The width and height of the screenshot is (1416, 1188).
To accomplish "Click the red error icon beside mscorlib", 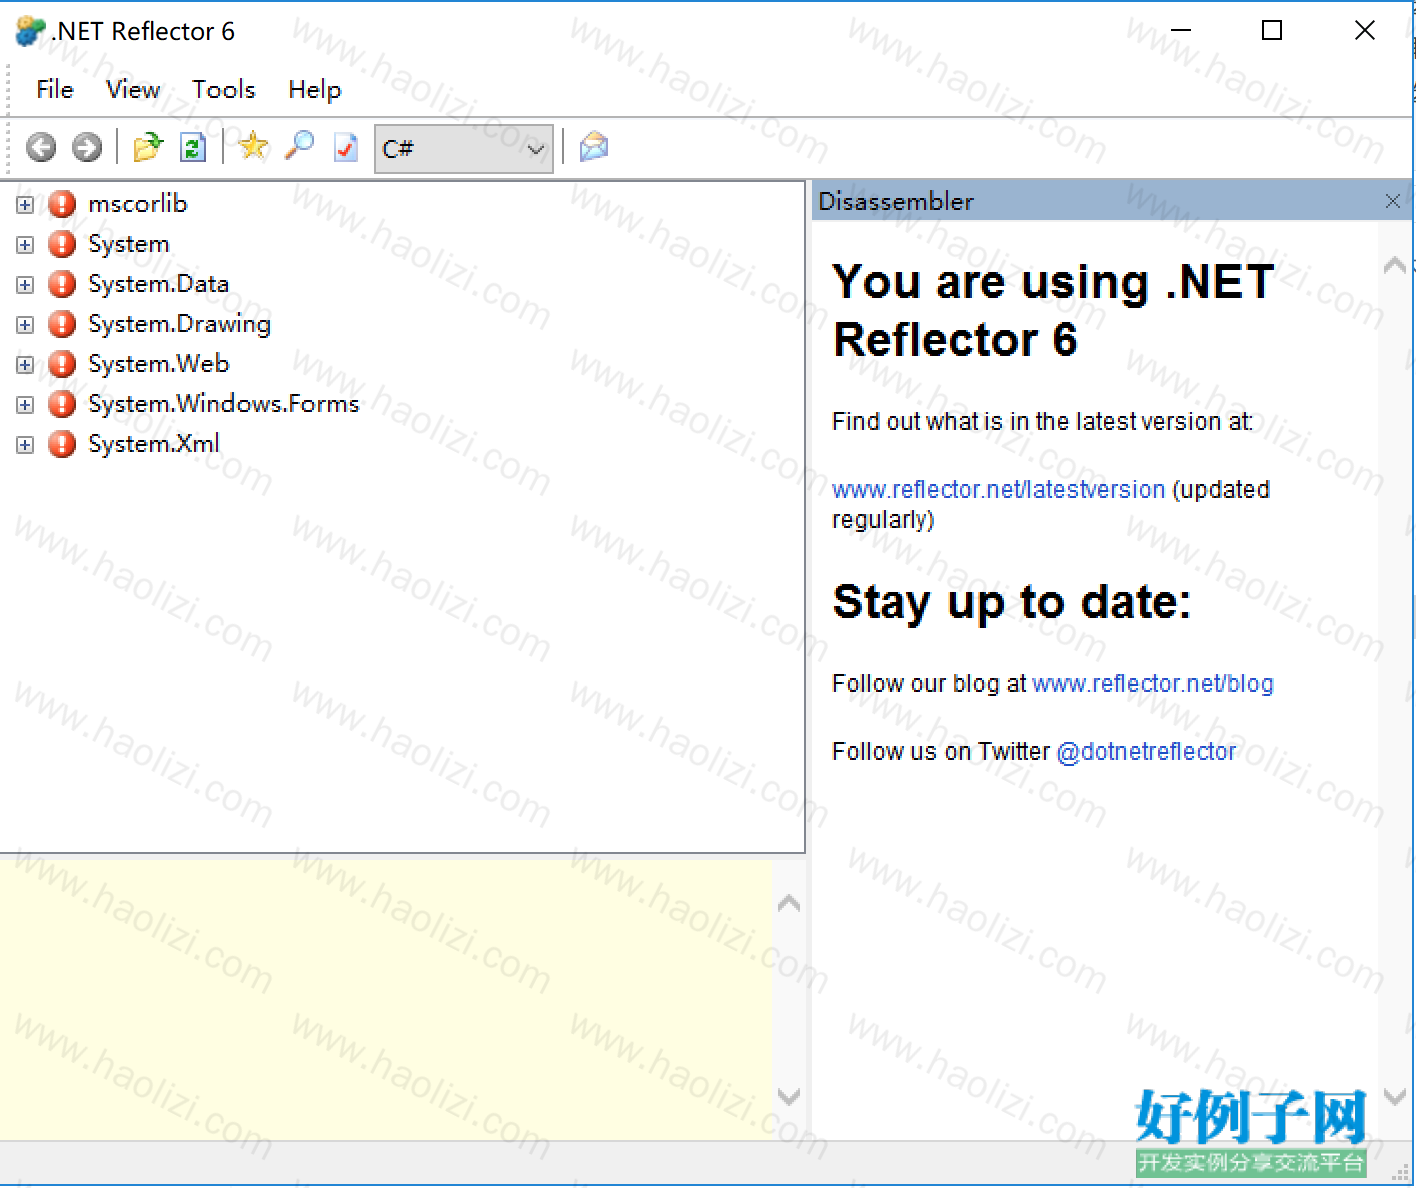I will (62, 204).
